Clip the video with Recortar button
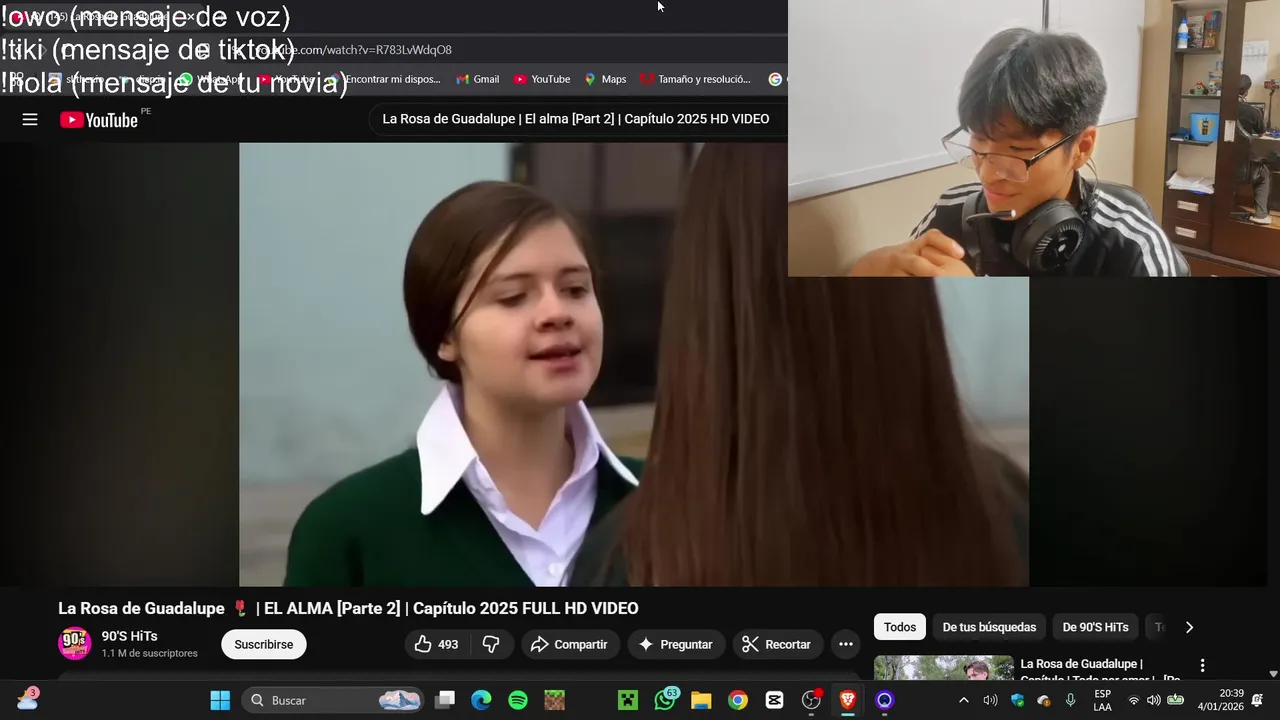The height and width of the screenshot is (720, 1280). click(777, 645)
